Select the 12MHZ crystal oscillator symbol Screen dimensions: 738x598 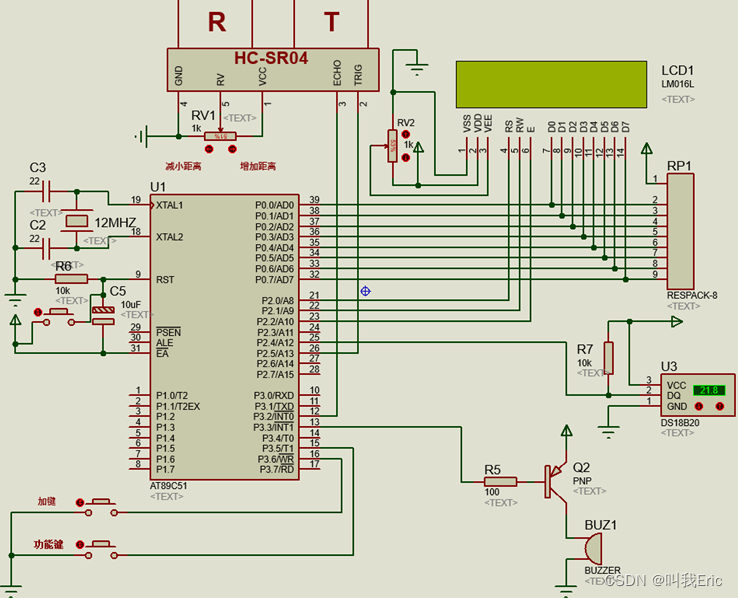77,220
